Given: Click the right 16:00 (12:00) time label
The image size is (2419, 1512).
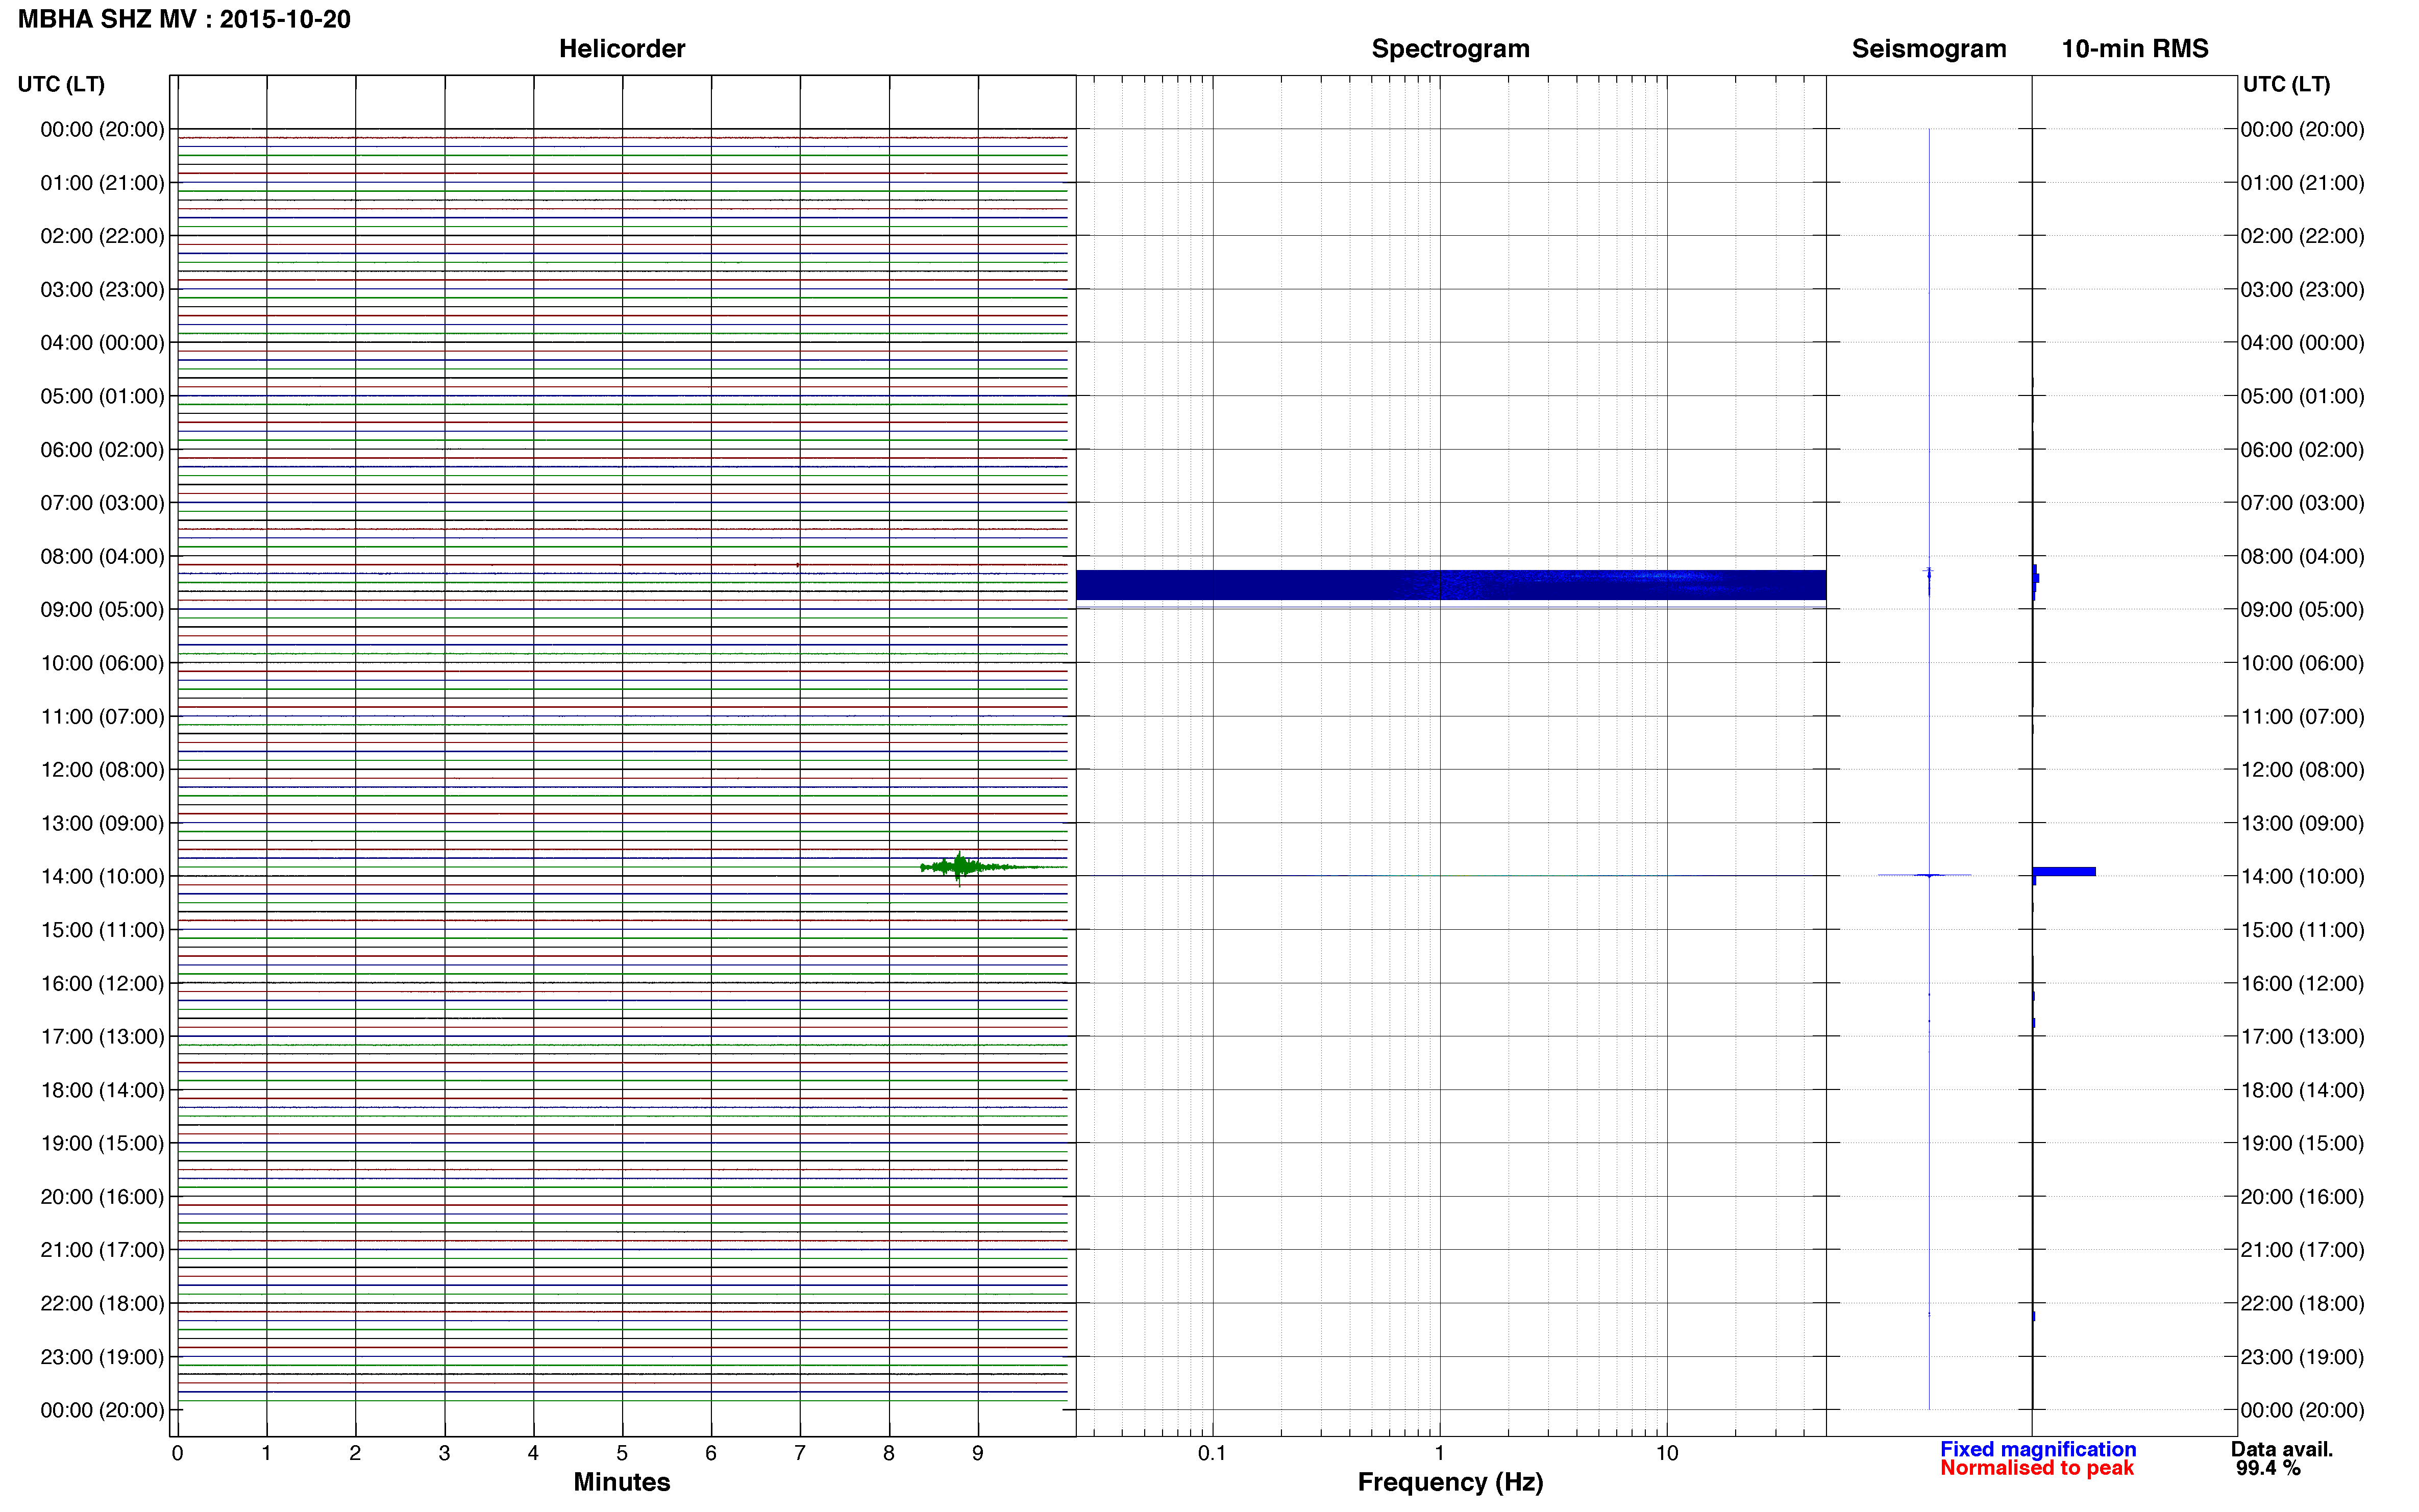Looking at the screenshot, I should pyautogui.click(x=2302, y=983).
